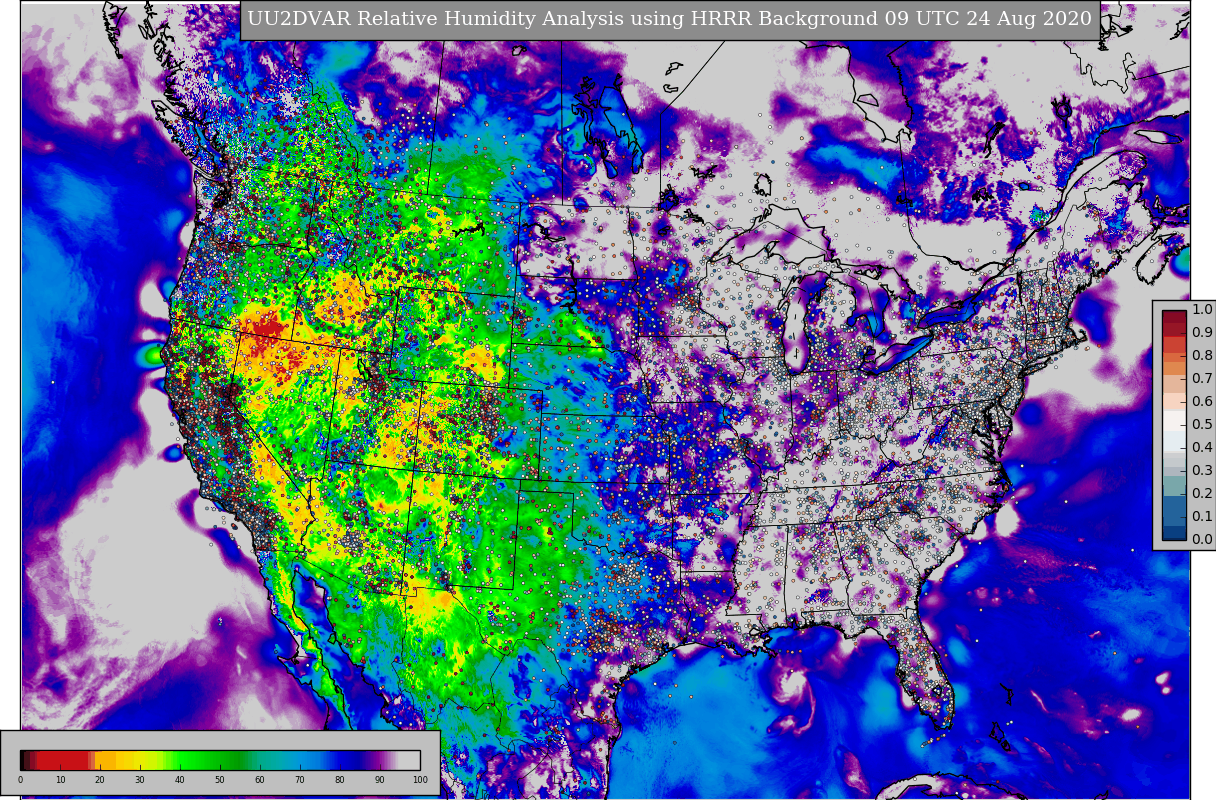Click the 70 tick label on humidity colorbar

point(300,779)
